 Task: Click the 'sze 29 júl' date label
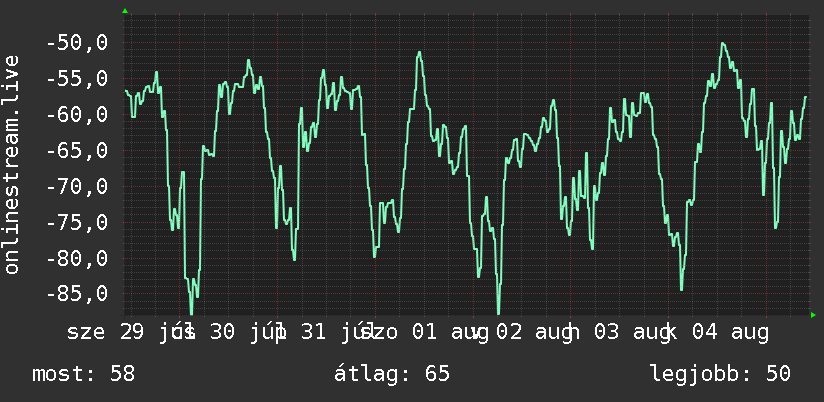(131, 333)
